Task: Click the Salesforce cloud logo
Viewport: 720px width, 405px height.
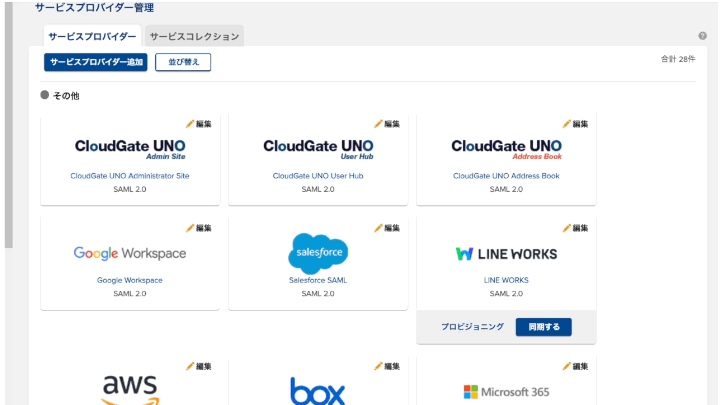Action: click(x=318, y=253)
